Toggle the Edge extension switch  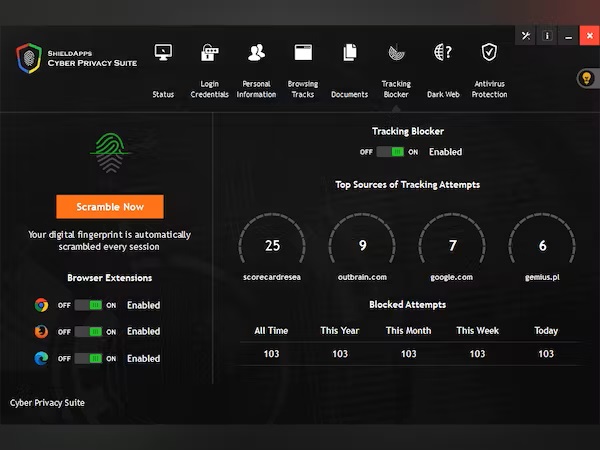(88, 358)
